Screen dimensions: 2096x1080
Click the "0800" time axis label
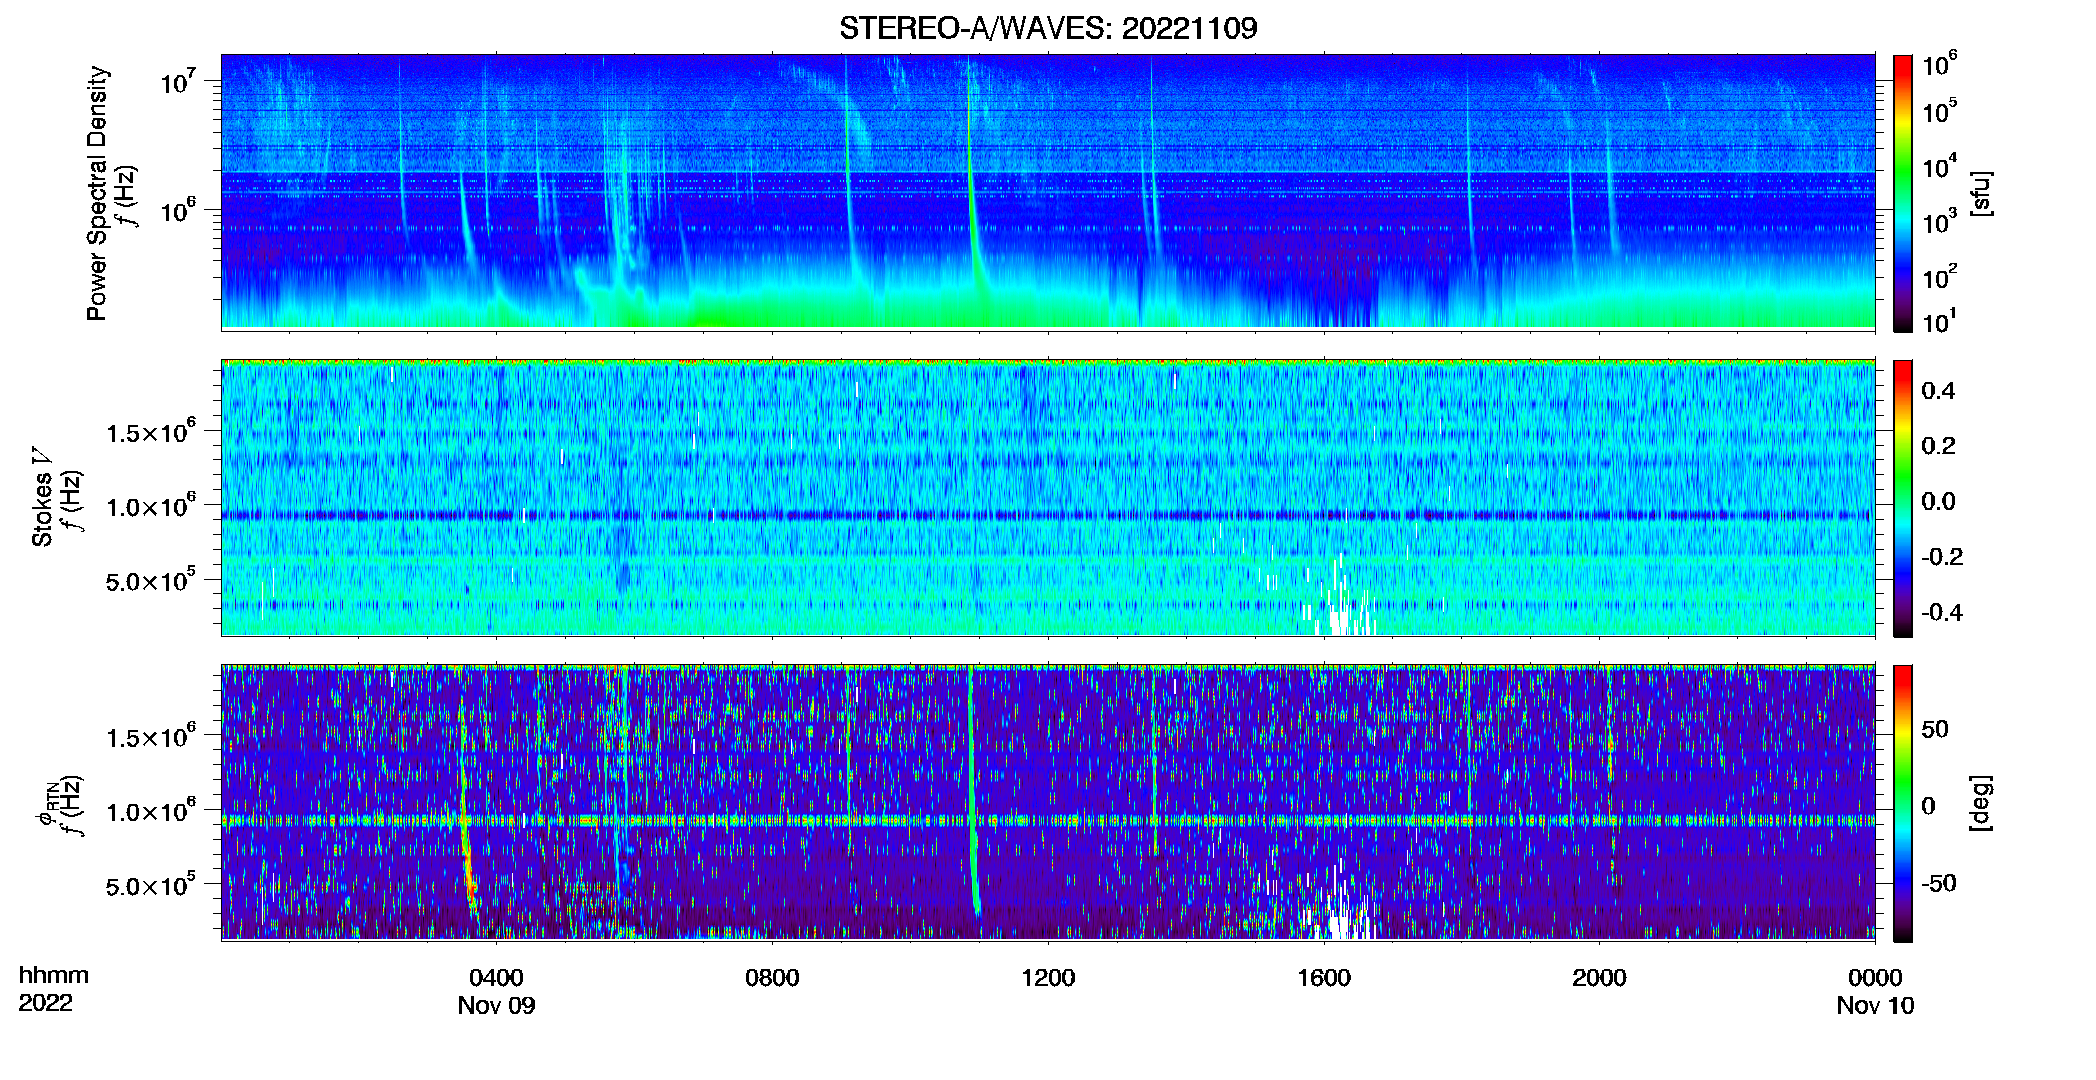772,978
